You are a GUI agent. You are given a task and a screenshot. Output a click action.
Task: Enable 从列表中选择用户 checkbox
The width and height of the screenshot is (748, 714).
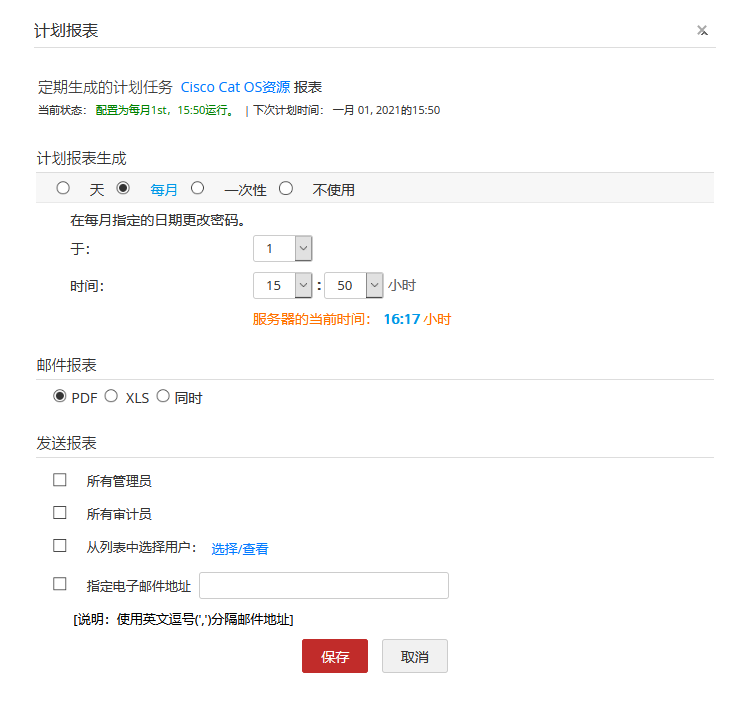pos(60,546)
